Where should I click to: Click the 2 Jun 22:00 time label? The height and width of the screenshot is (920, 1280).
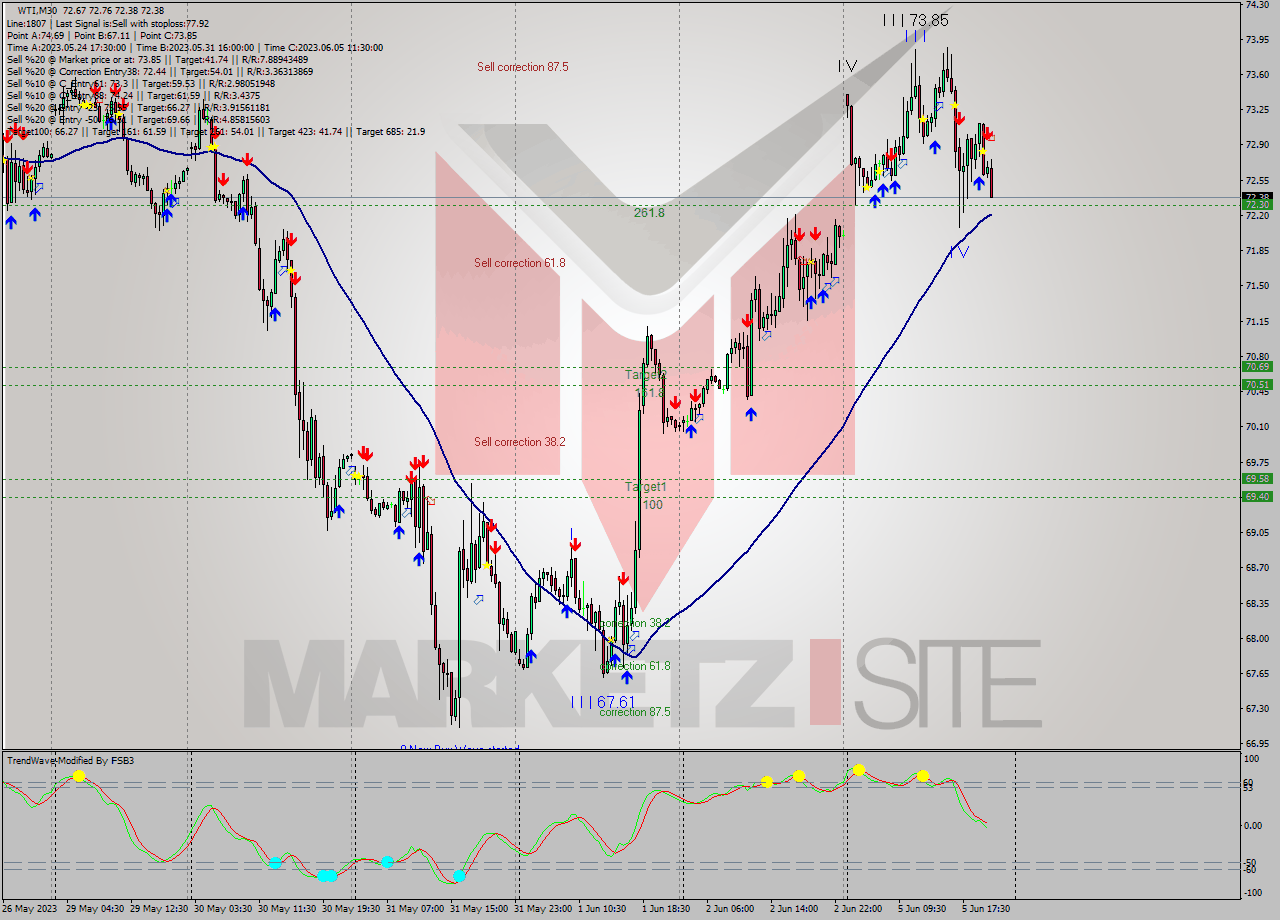[858, 909]
